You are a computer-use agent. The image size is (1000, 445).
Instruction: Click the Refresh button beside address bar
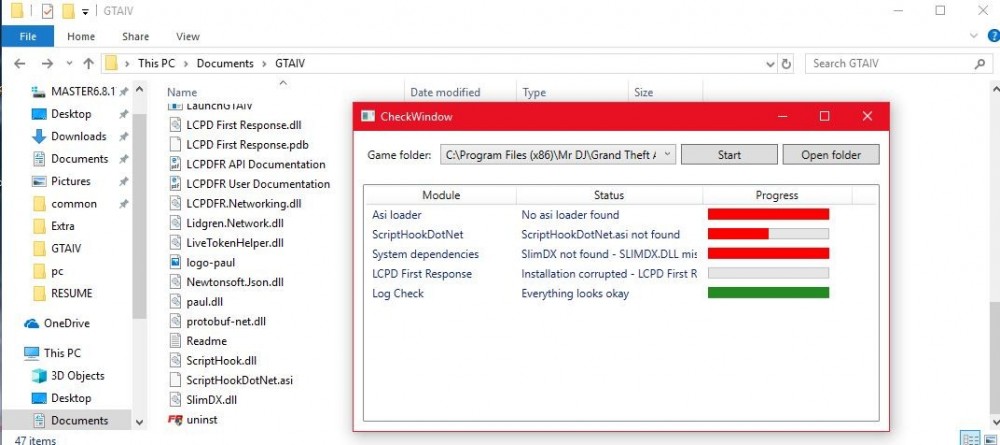click(x=786, y=64)
